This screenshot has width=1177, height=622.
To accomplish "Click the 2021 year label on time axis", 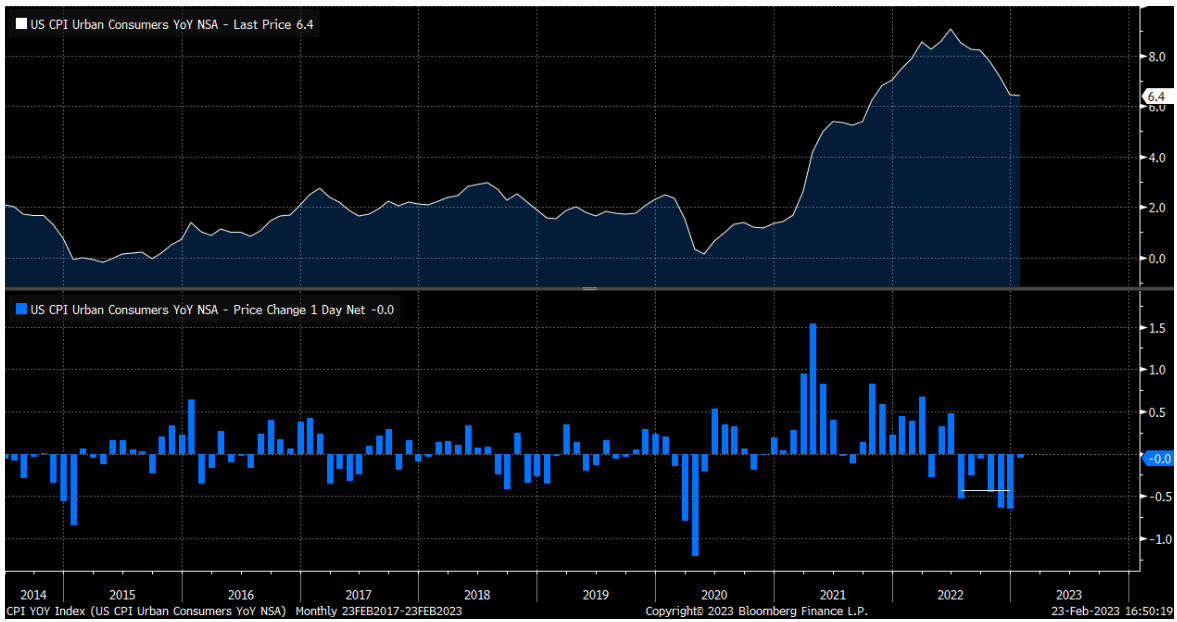I will [832, 595].
